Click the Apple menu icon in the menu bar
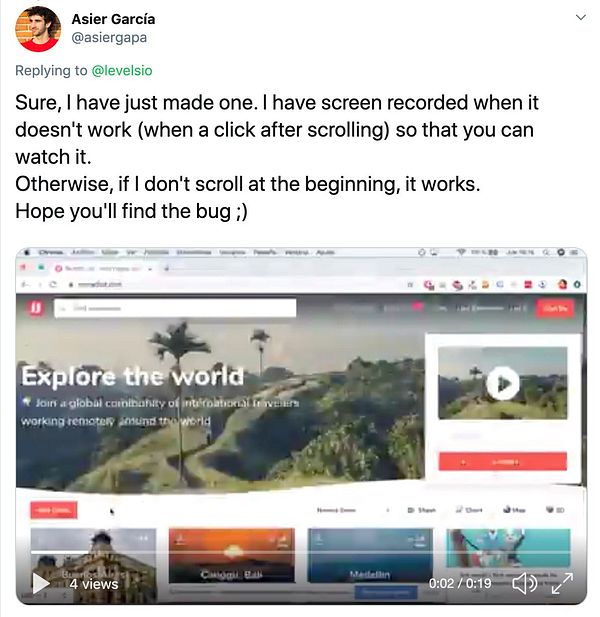 27,252
